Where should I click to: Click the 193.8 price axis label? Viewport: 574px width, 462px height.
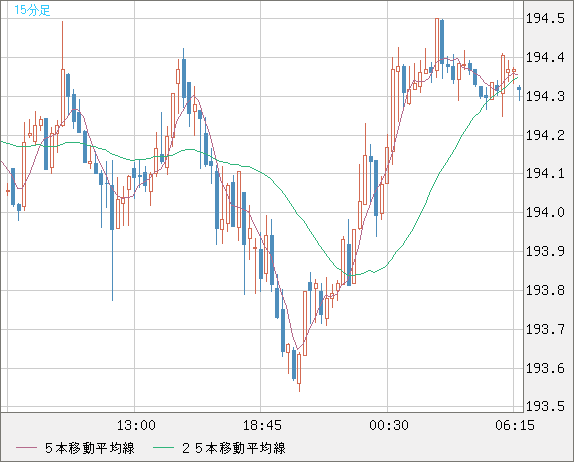pyautogui.click(x=545, y=290)
